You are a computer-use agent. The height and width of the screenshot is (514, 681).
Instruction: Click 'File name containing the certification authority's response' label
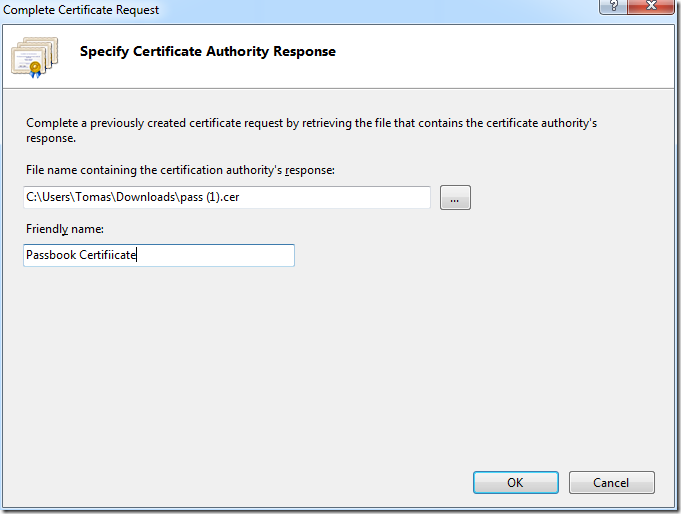(x=180, y=170)
